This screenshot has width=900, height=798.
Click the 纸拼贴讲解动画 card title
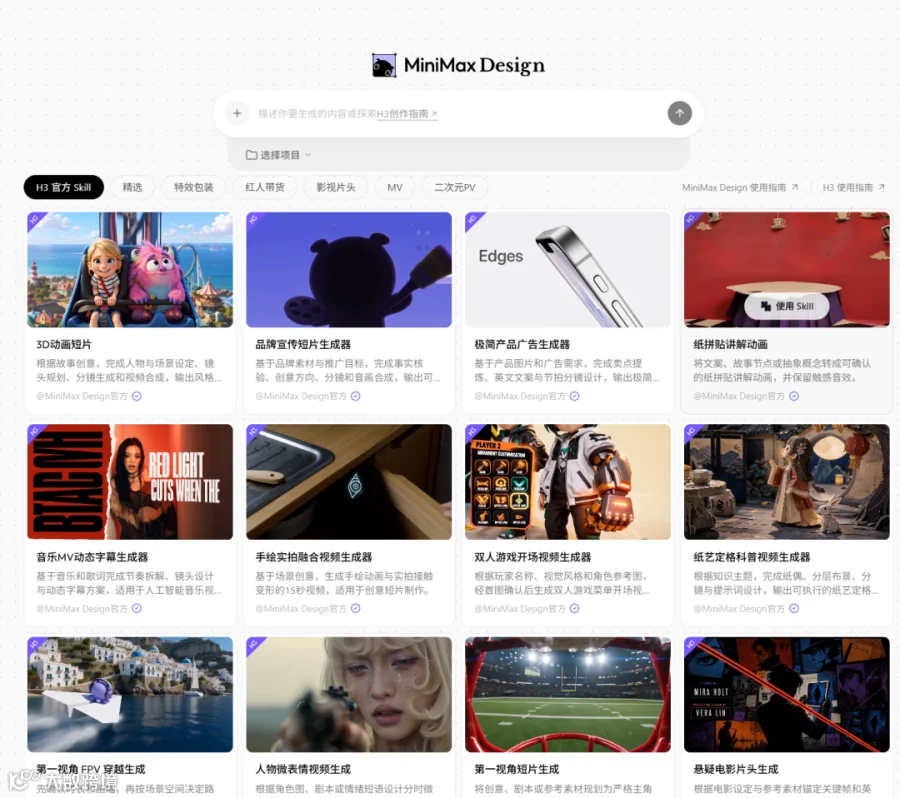731,344
